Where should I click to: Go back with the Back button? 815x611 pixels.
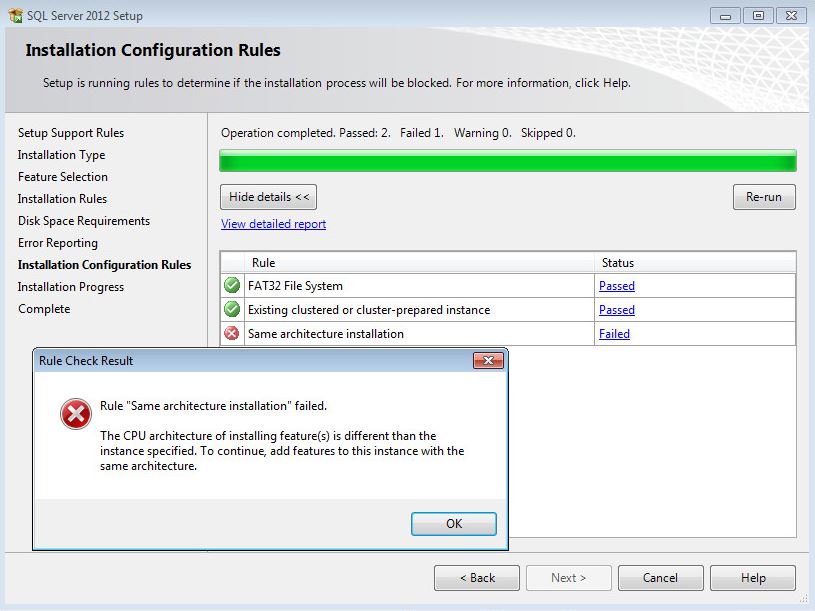(x=477, y=578)
